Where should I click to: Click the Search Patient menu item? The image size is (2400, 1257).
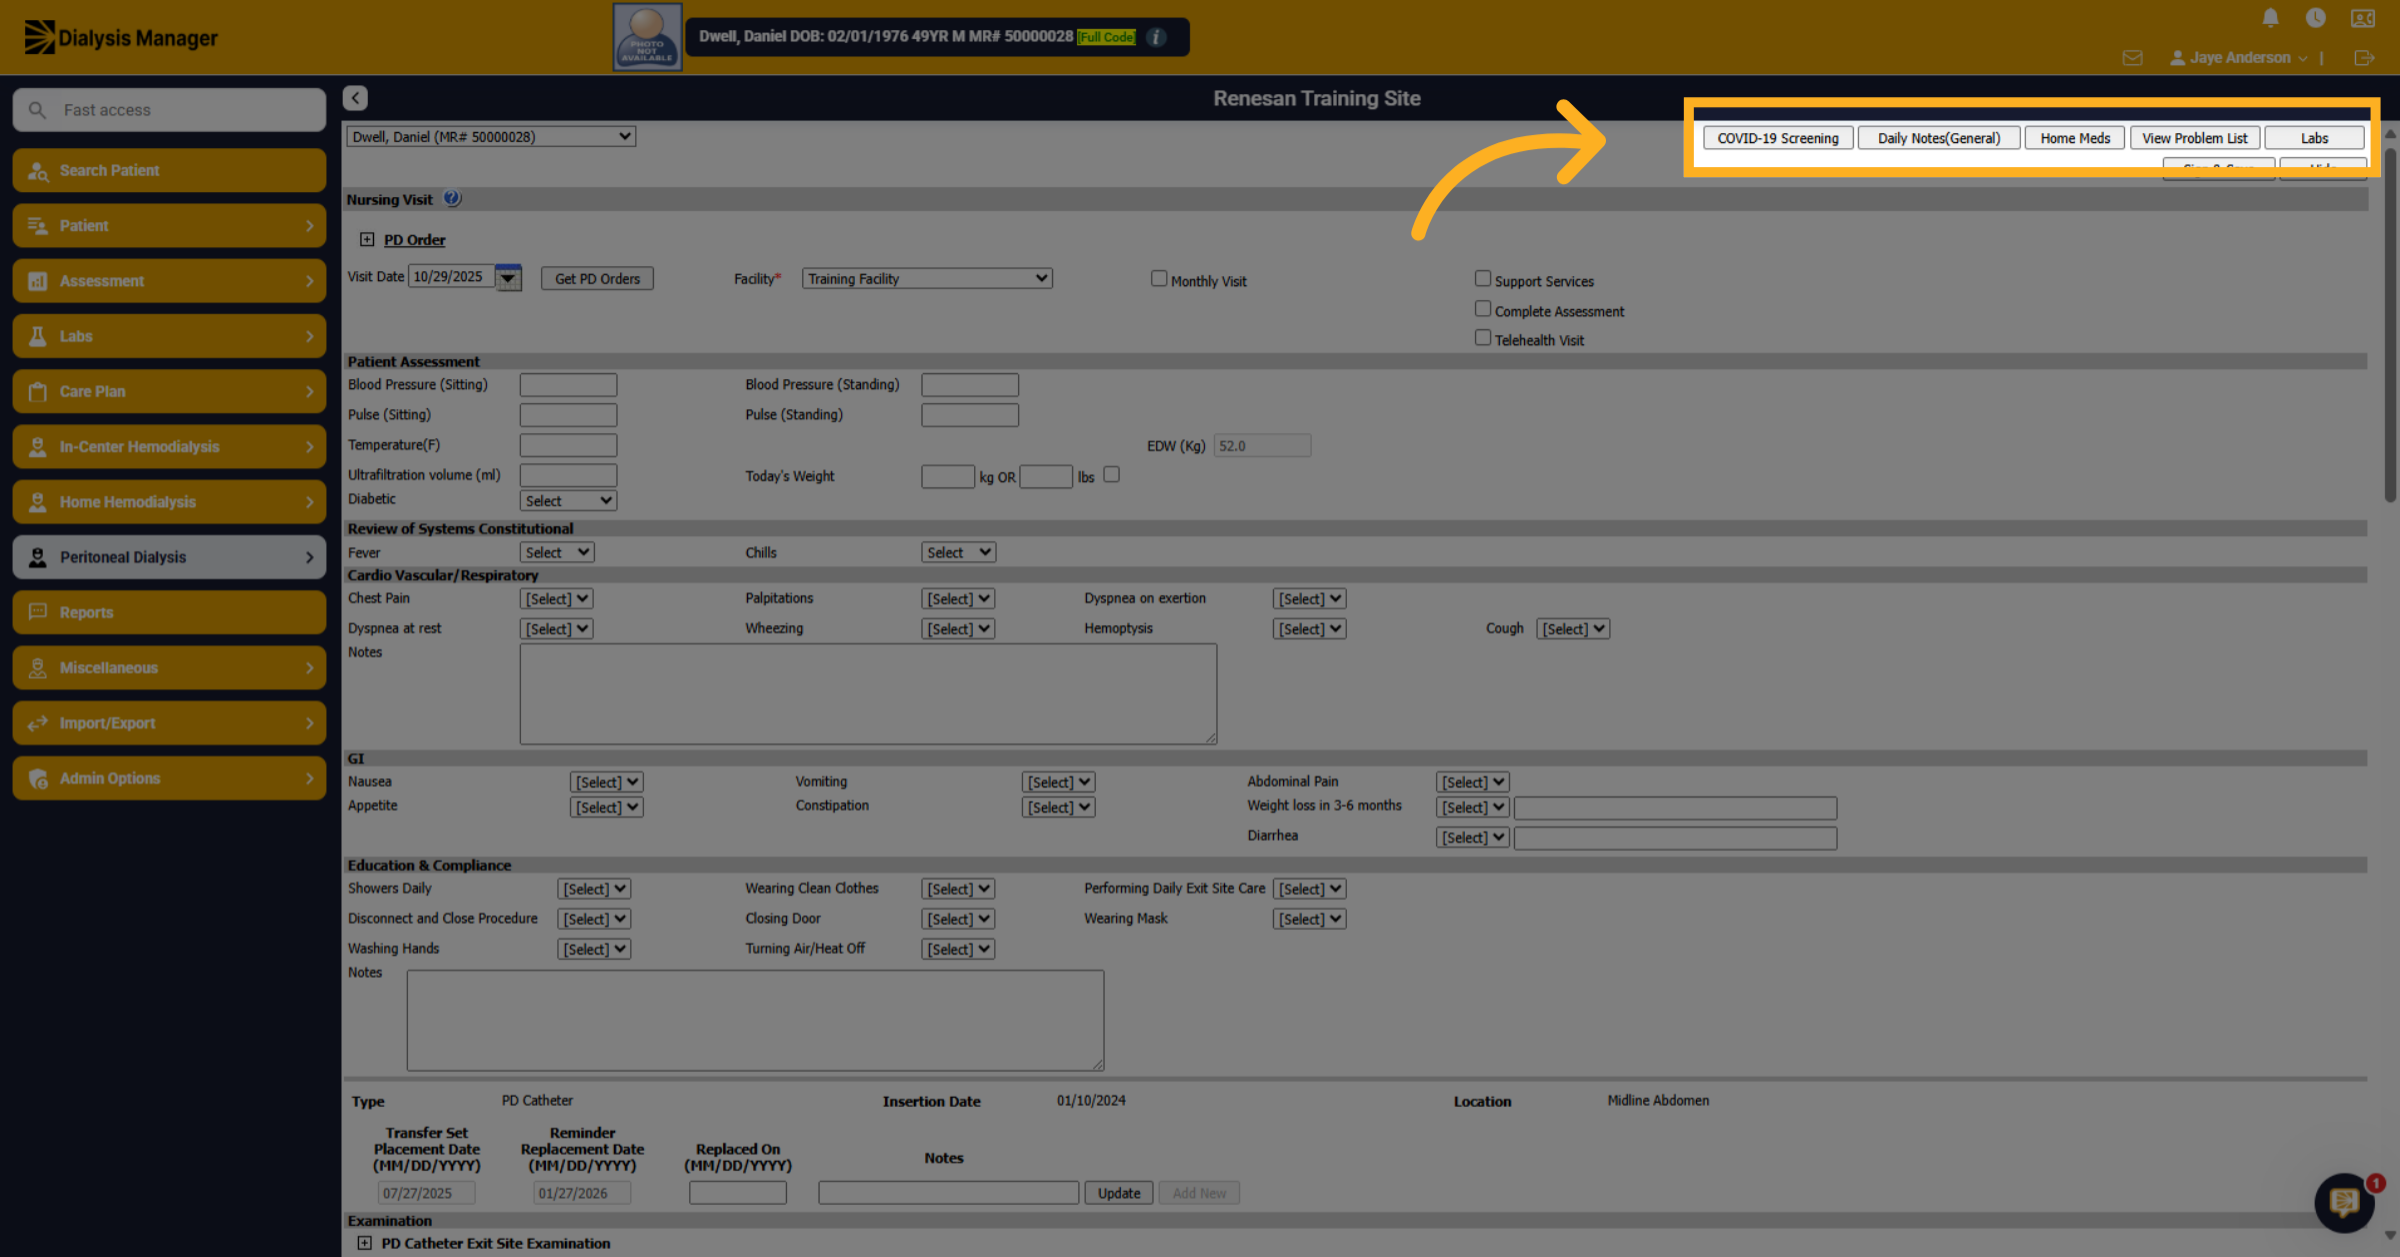[x=169, y=170]
